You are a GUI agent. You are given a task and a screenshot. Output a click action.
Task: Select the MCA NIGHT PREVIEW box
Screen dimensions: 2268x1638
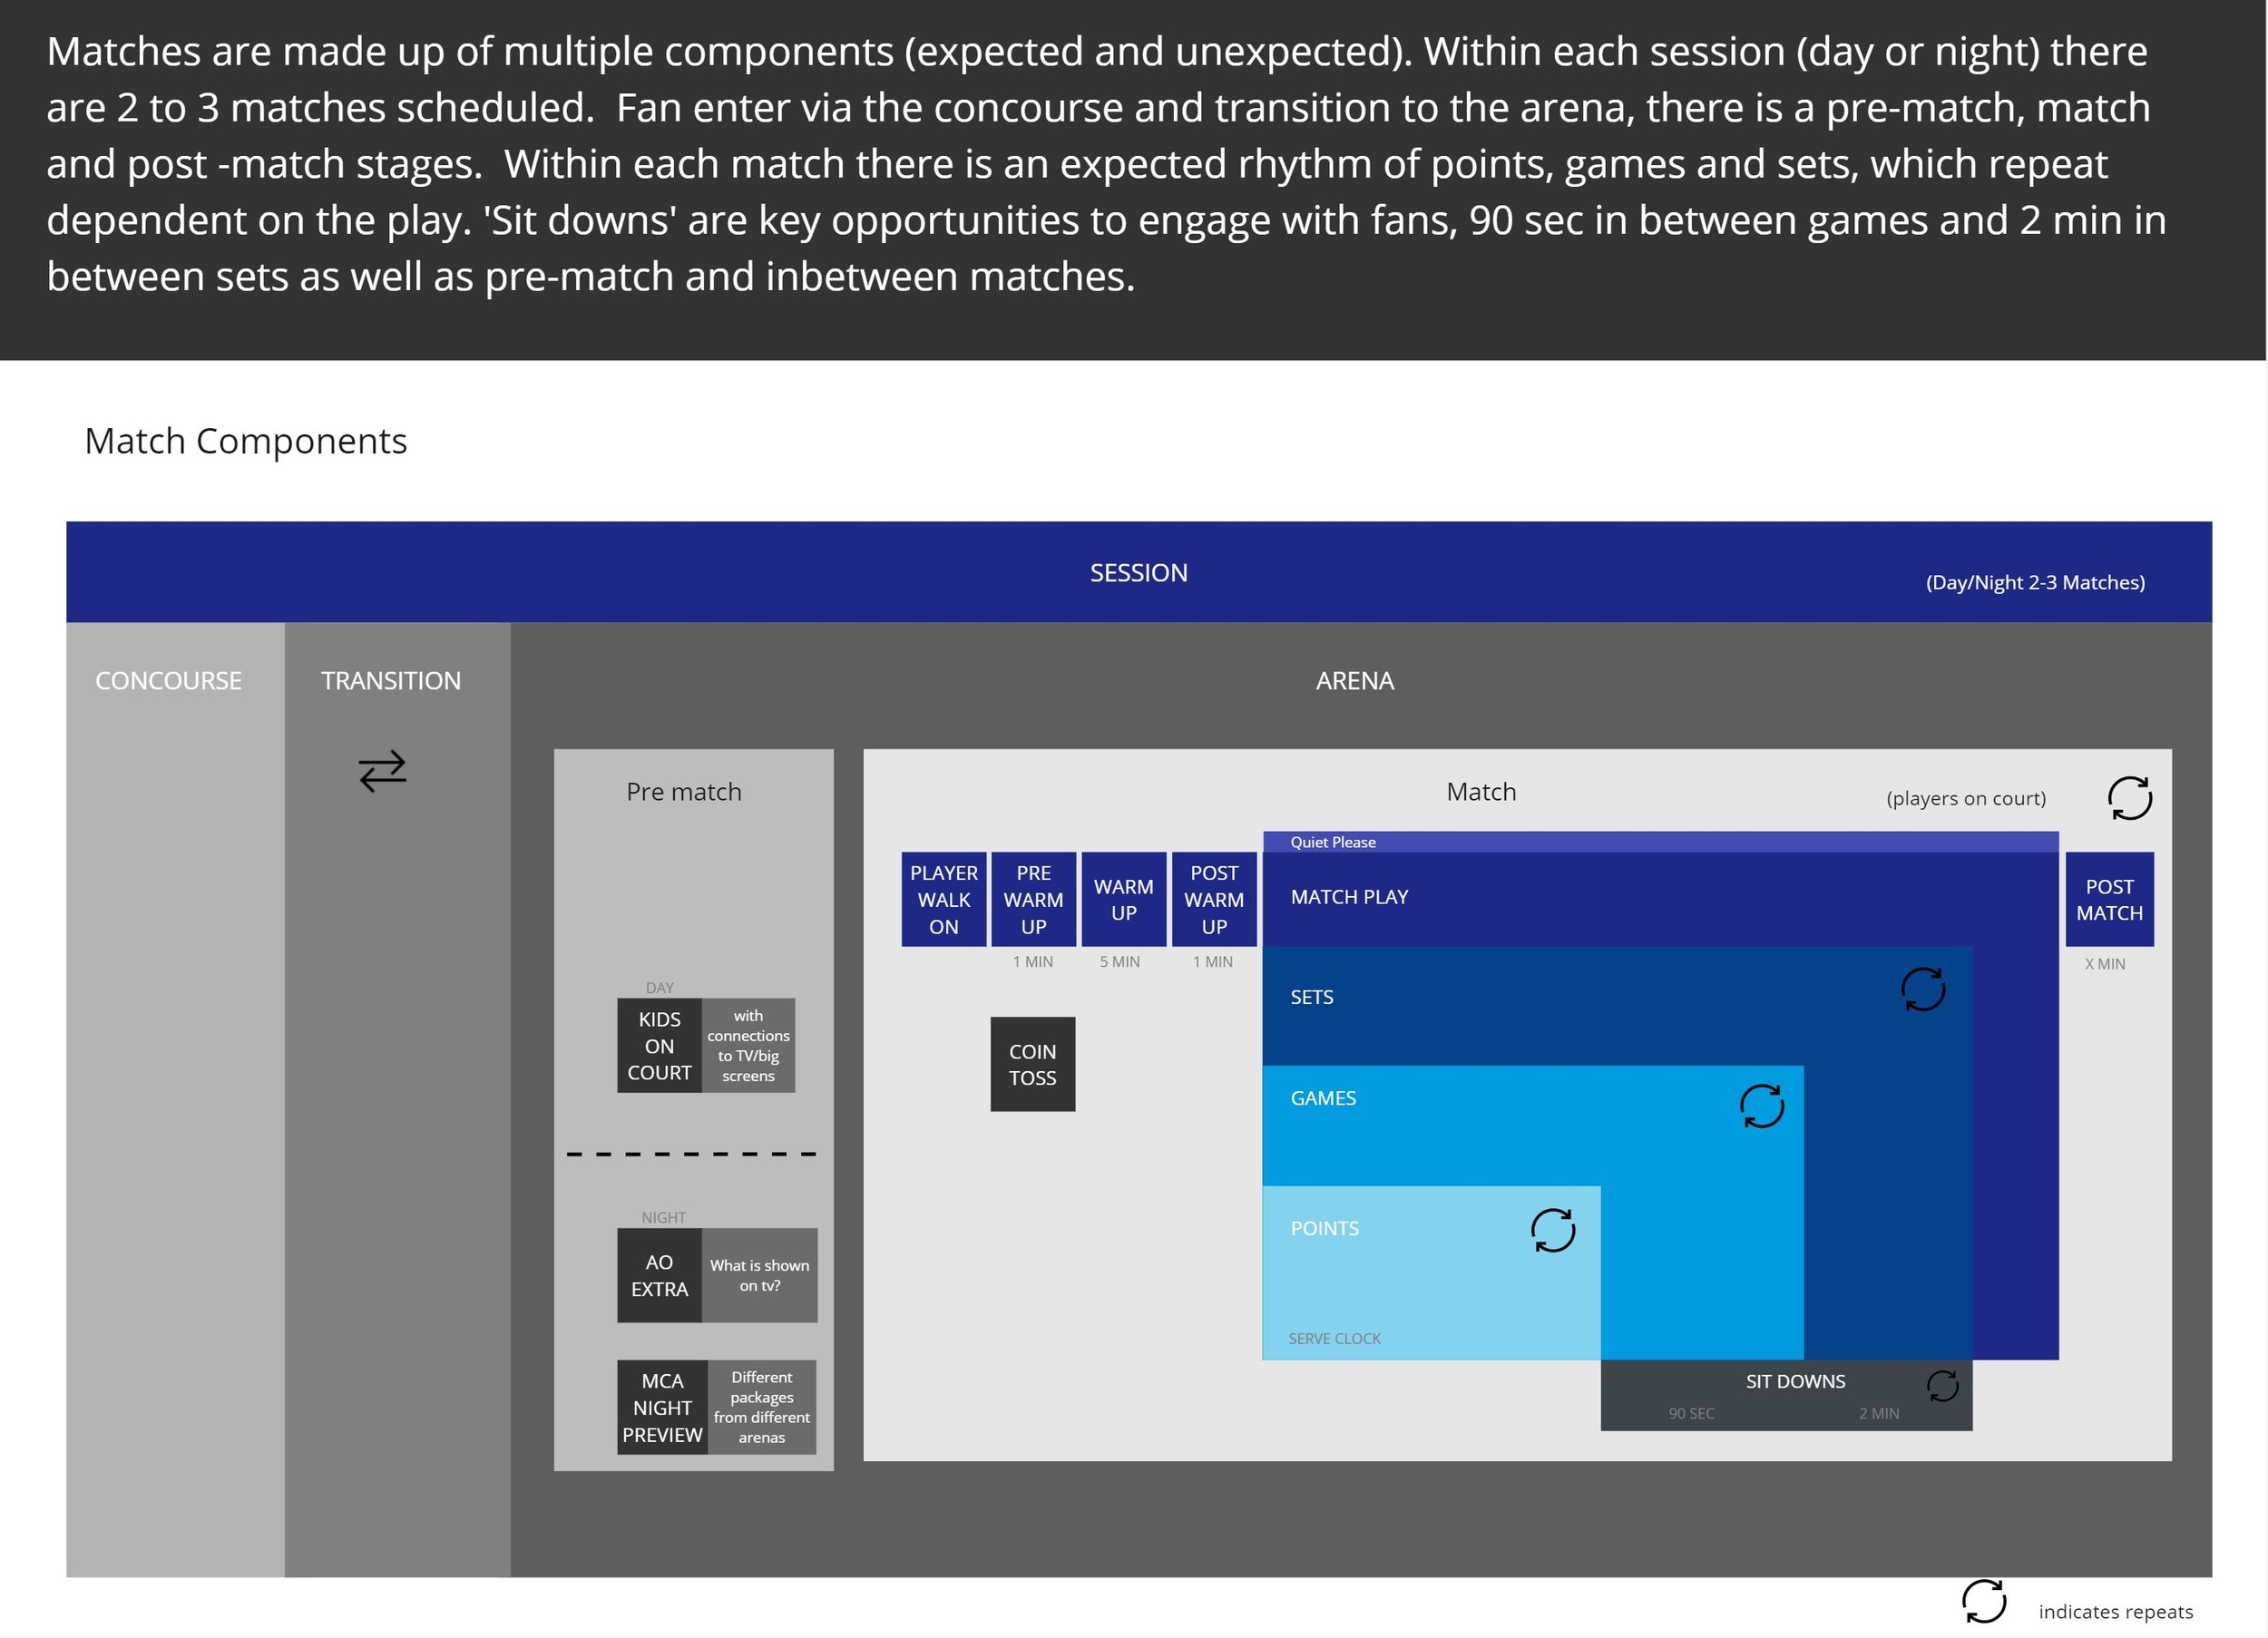point(662,1407)
